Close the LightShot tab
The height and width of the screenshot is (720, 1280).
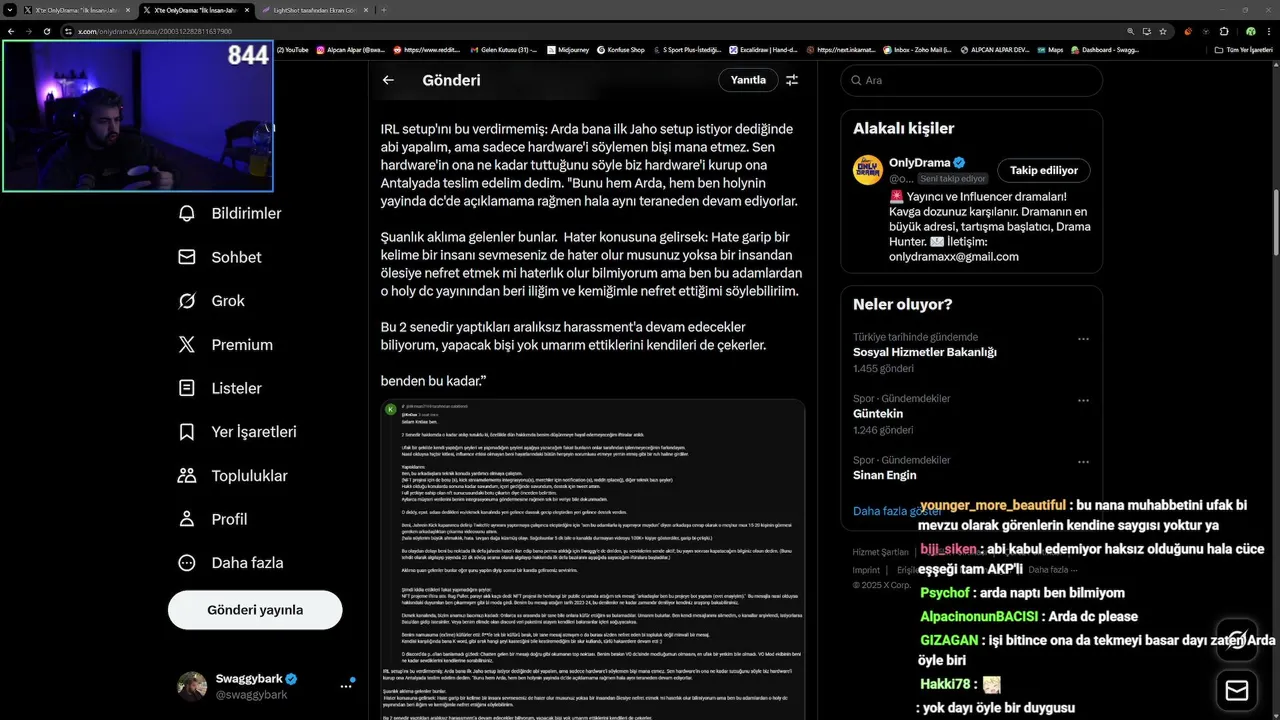364,9
